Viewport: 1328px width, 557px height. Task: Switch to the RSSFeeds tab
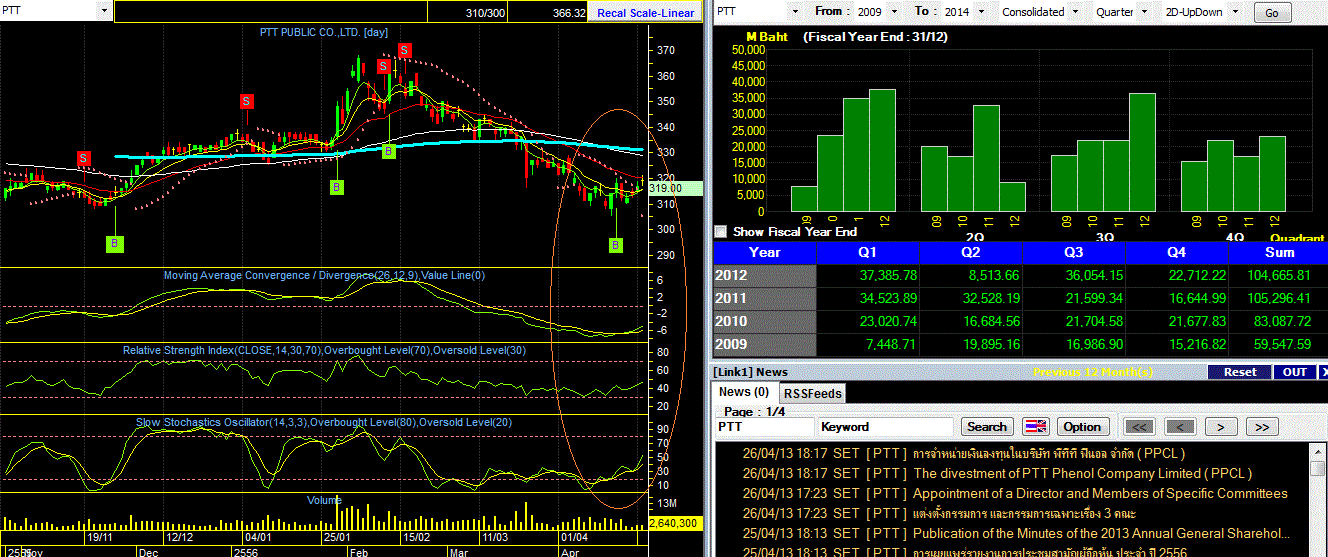812,394
